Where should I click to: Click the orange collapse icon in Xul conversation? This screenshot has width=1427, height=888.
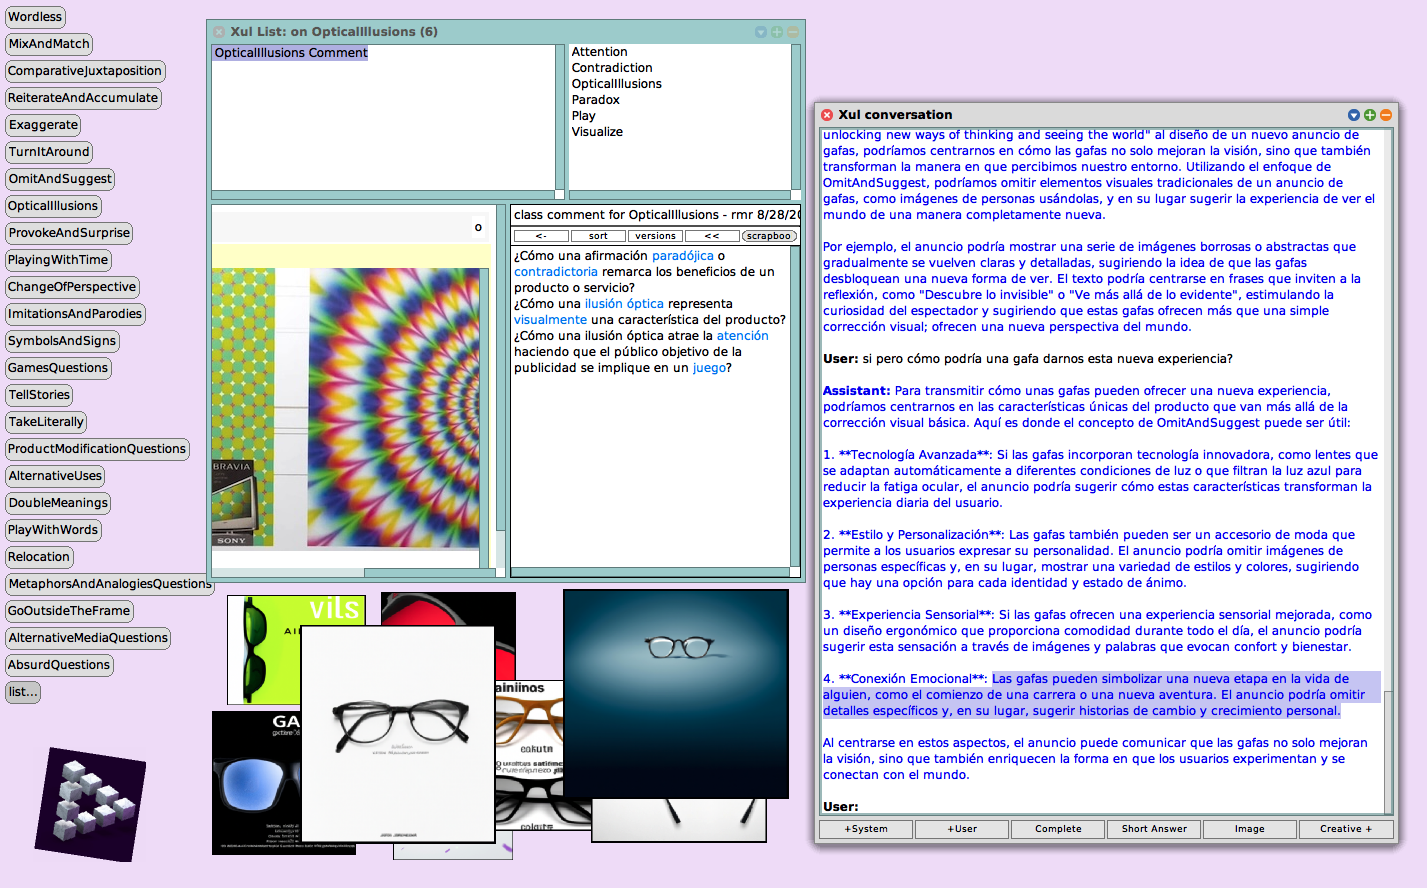1385,115
